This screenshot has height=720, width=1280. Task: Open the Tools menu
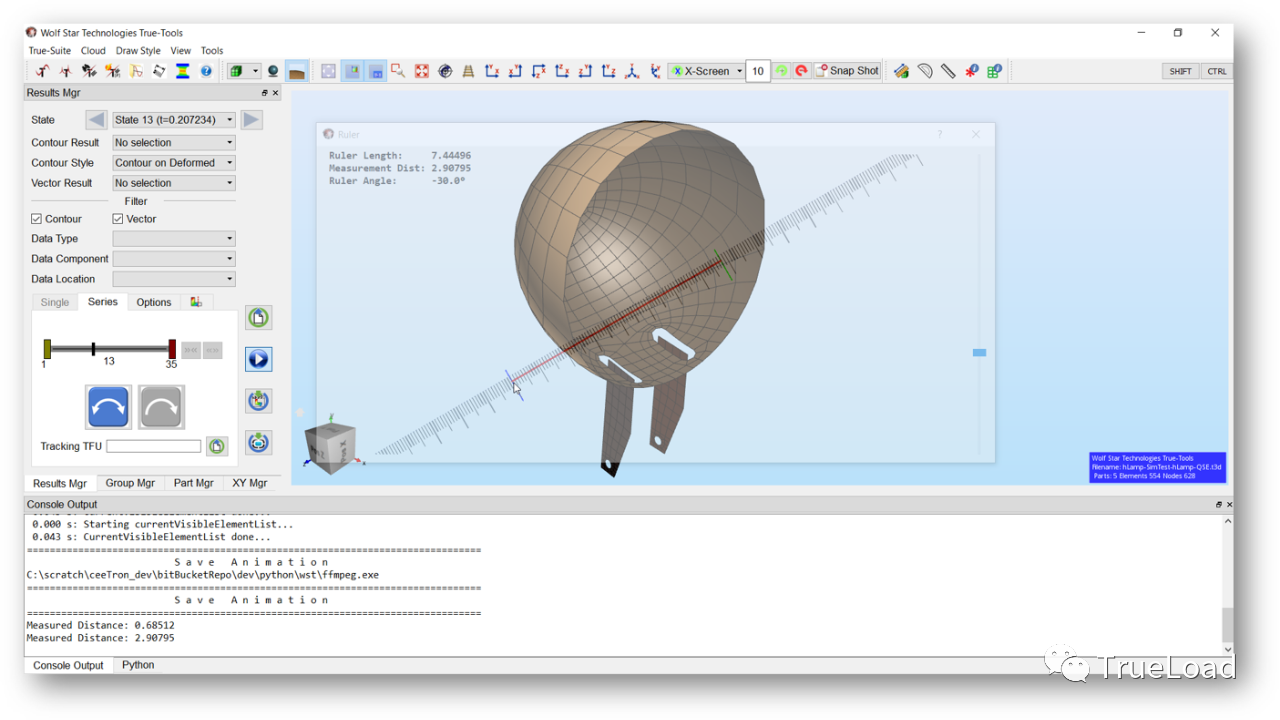coord(212,50)
